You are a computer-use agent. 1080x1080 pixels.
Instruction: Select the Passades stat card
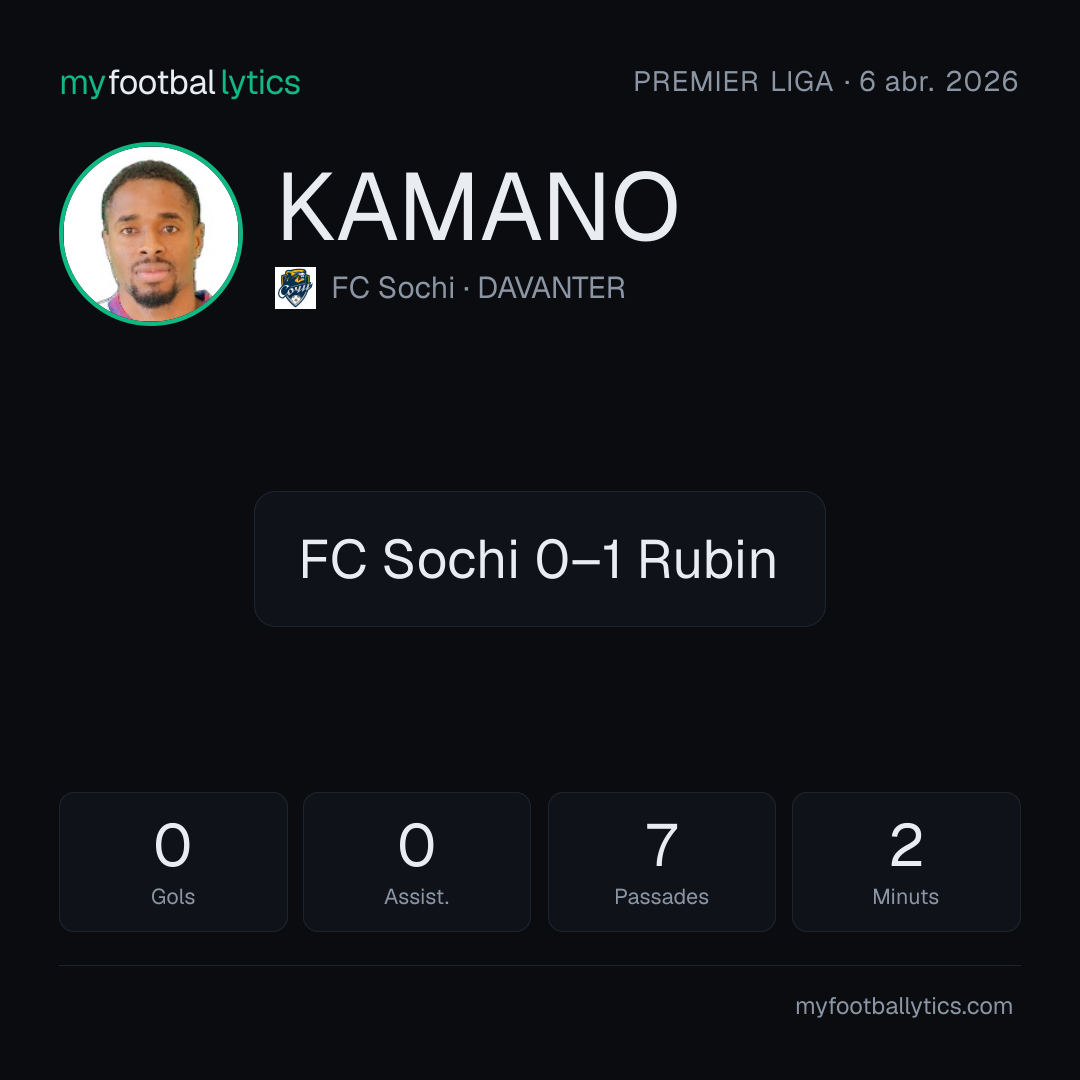click(661, 862)
